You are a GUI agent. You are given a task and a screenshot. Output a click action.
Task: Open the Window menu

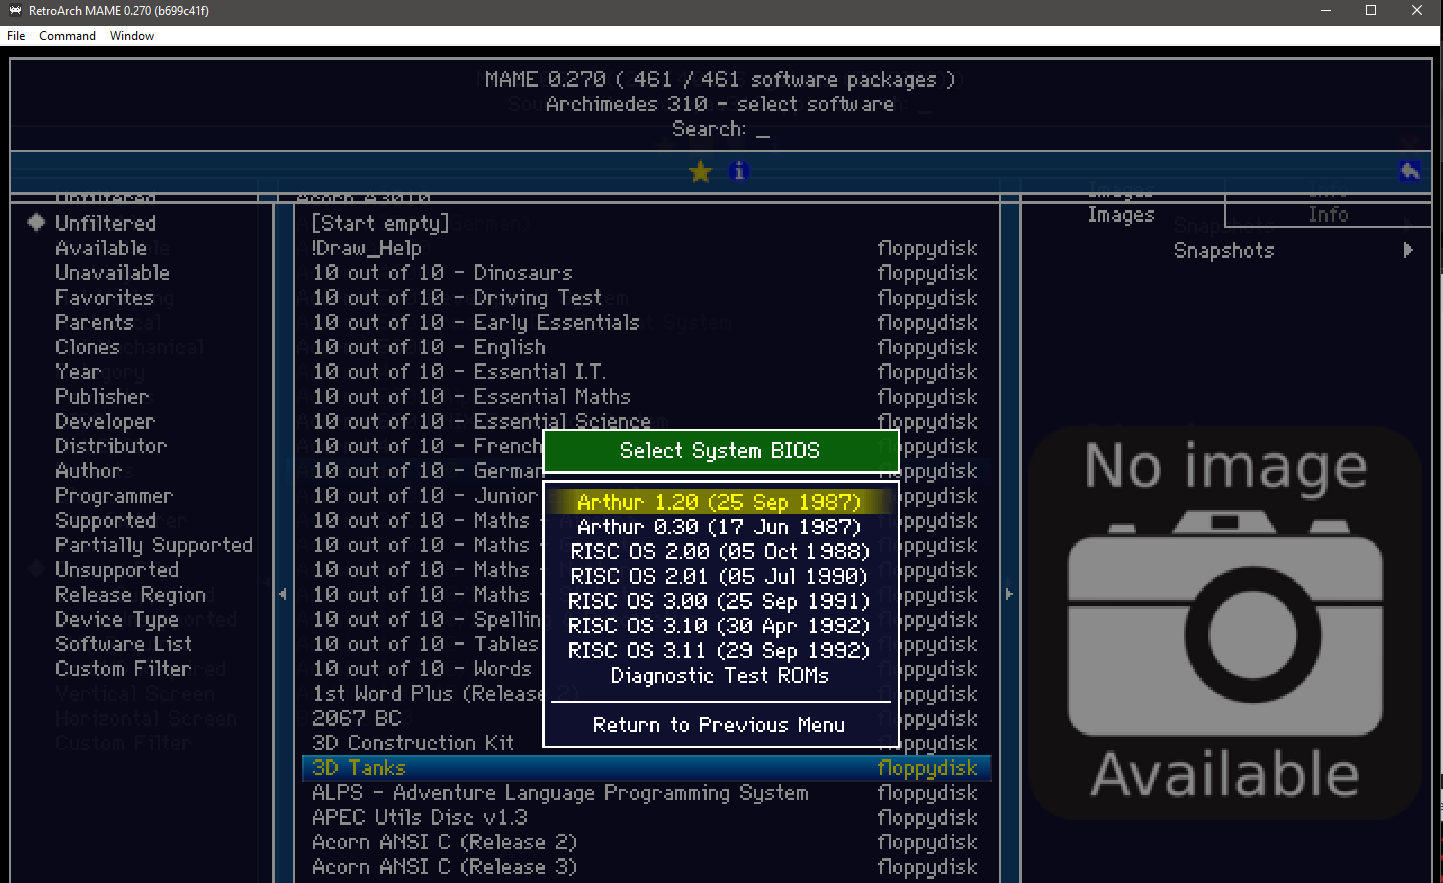[132, 36]
